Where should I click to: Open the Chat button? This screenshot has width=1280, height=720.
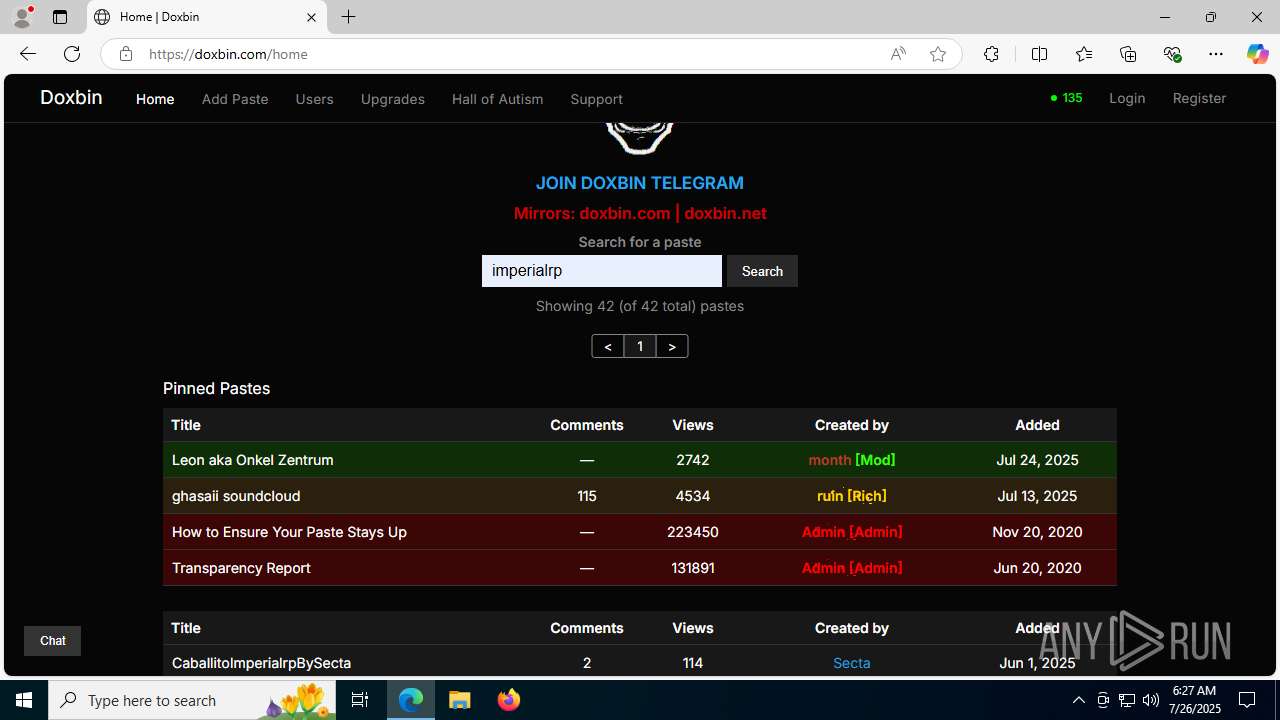(52, 641)
